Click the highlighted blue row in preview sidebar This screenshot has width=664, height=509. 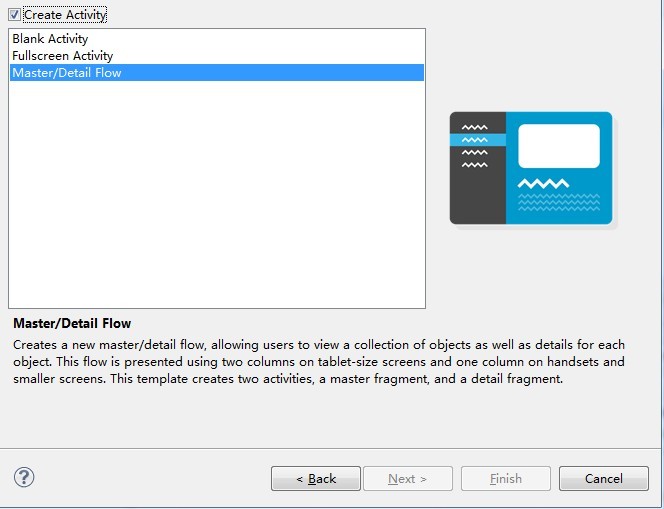[x=477, y=140]
